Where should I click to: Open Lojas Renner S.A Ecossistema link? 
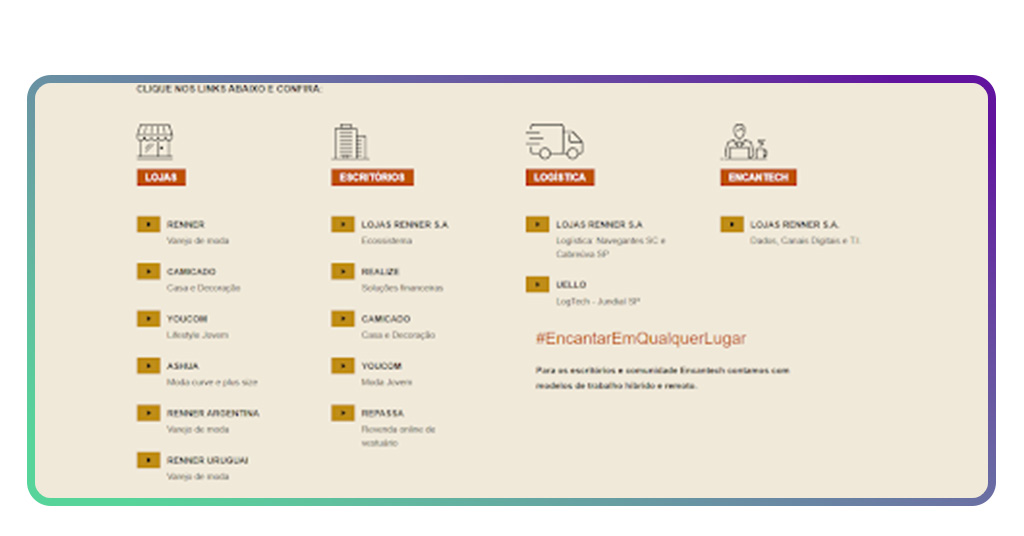404,225
